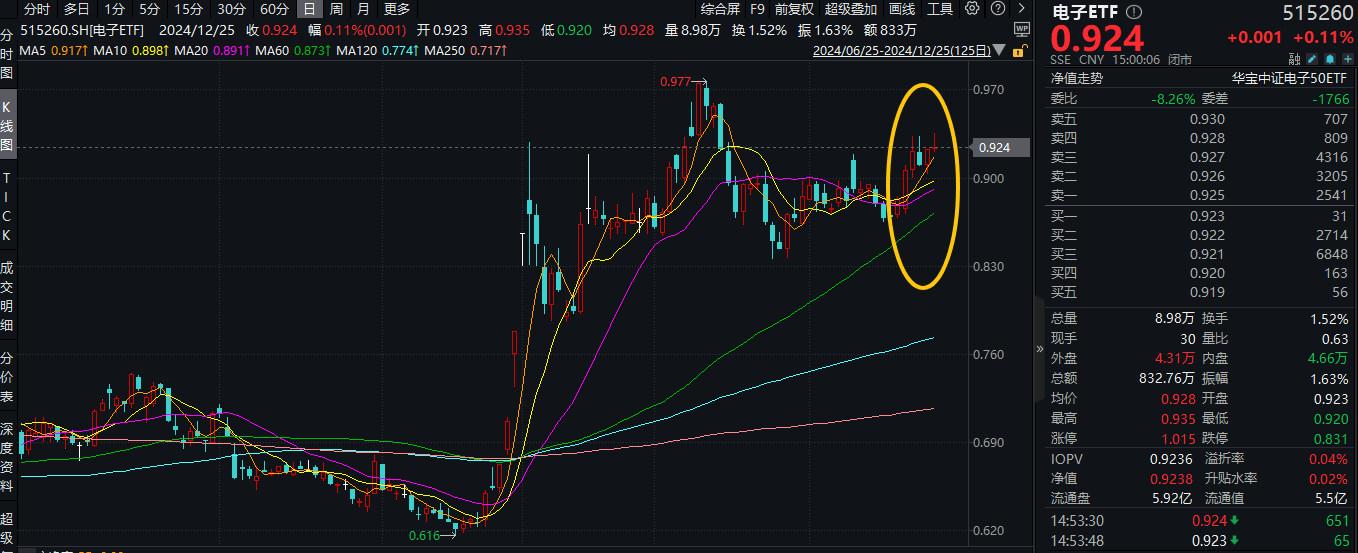Click the info icon beside 电子ETF
1358x553 pixels.
pyautogui.click(x=1133, y=13)
